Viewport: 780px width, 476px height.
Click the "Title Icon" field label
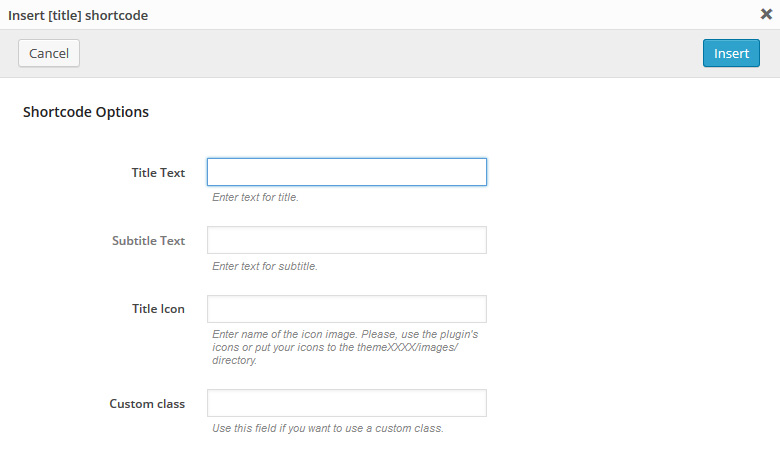pos(158,309)
